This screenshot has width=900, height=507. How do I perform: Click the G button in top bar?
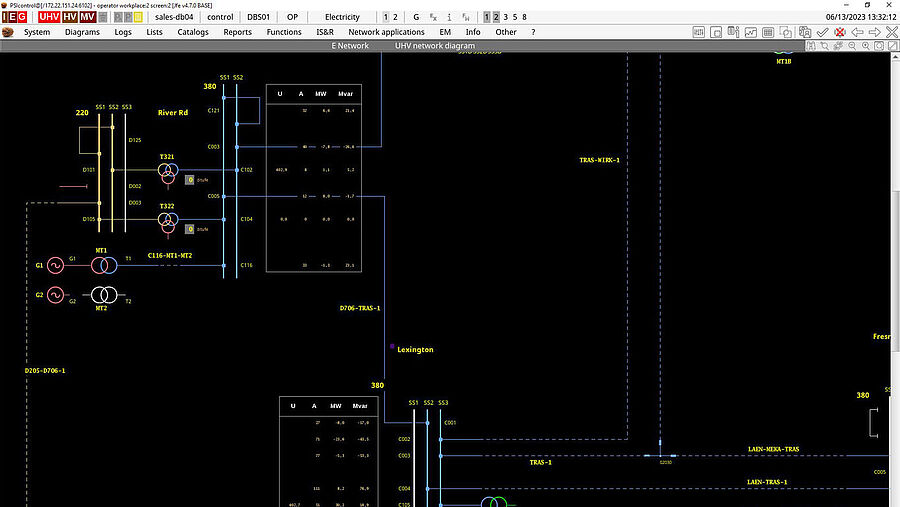coord(416,17)
